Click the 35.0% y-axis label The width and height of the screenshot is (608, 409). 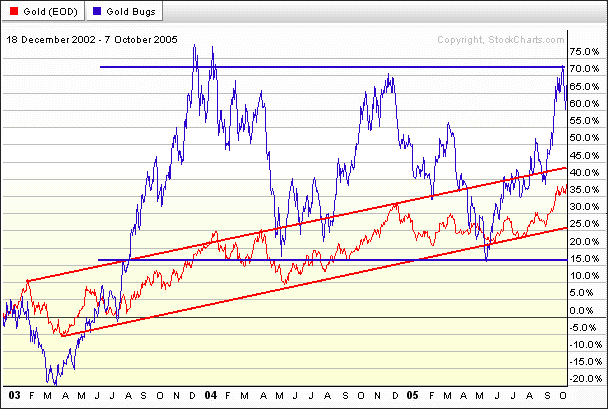[x=584, y=190]
